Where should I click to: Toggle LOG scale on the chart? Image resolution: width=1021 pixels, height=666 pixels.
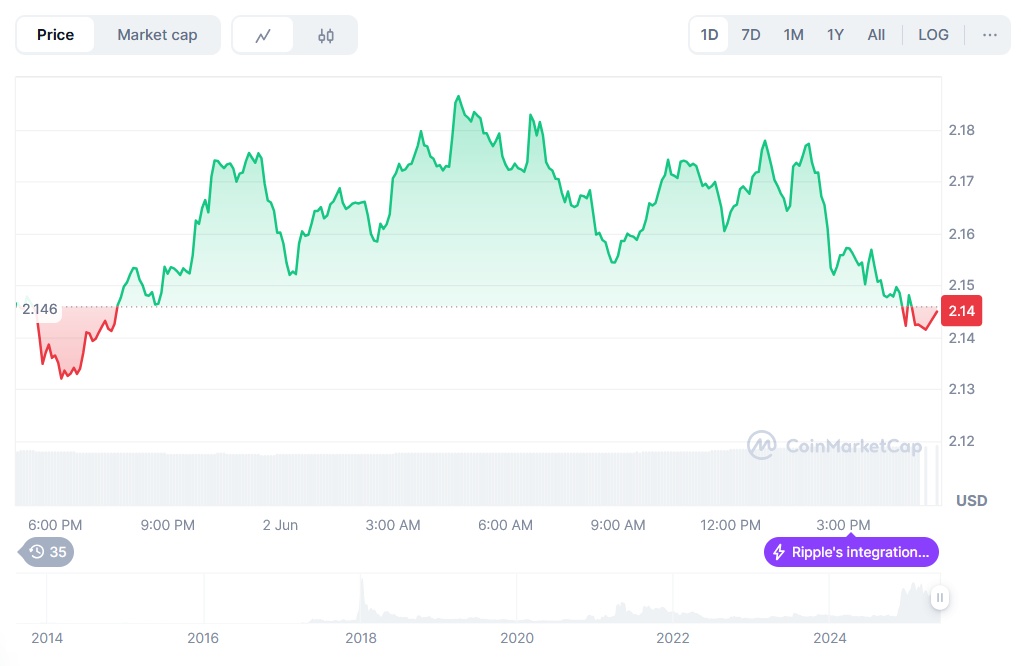[932, 35]
